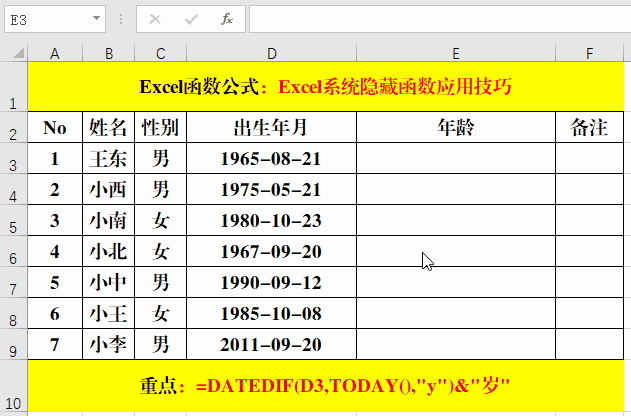Select date cell '1975-05-21'
631x416 pixels.
272,189
